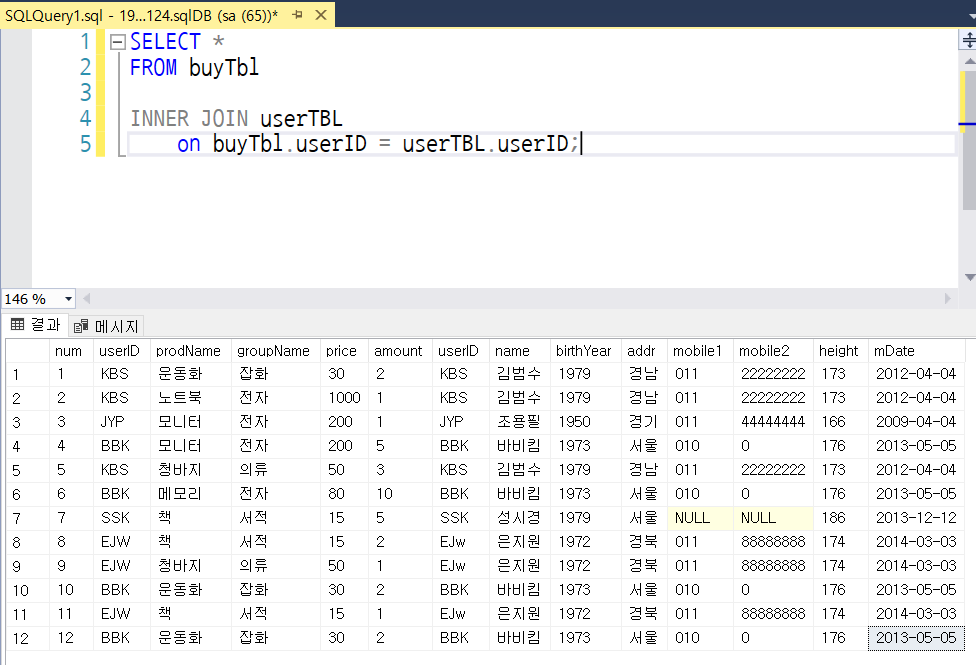
Task: Click the 44444444 mobile2 cell
Action: click(773, 422)
